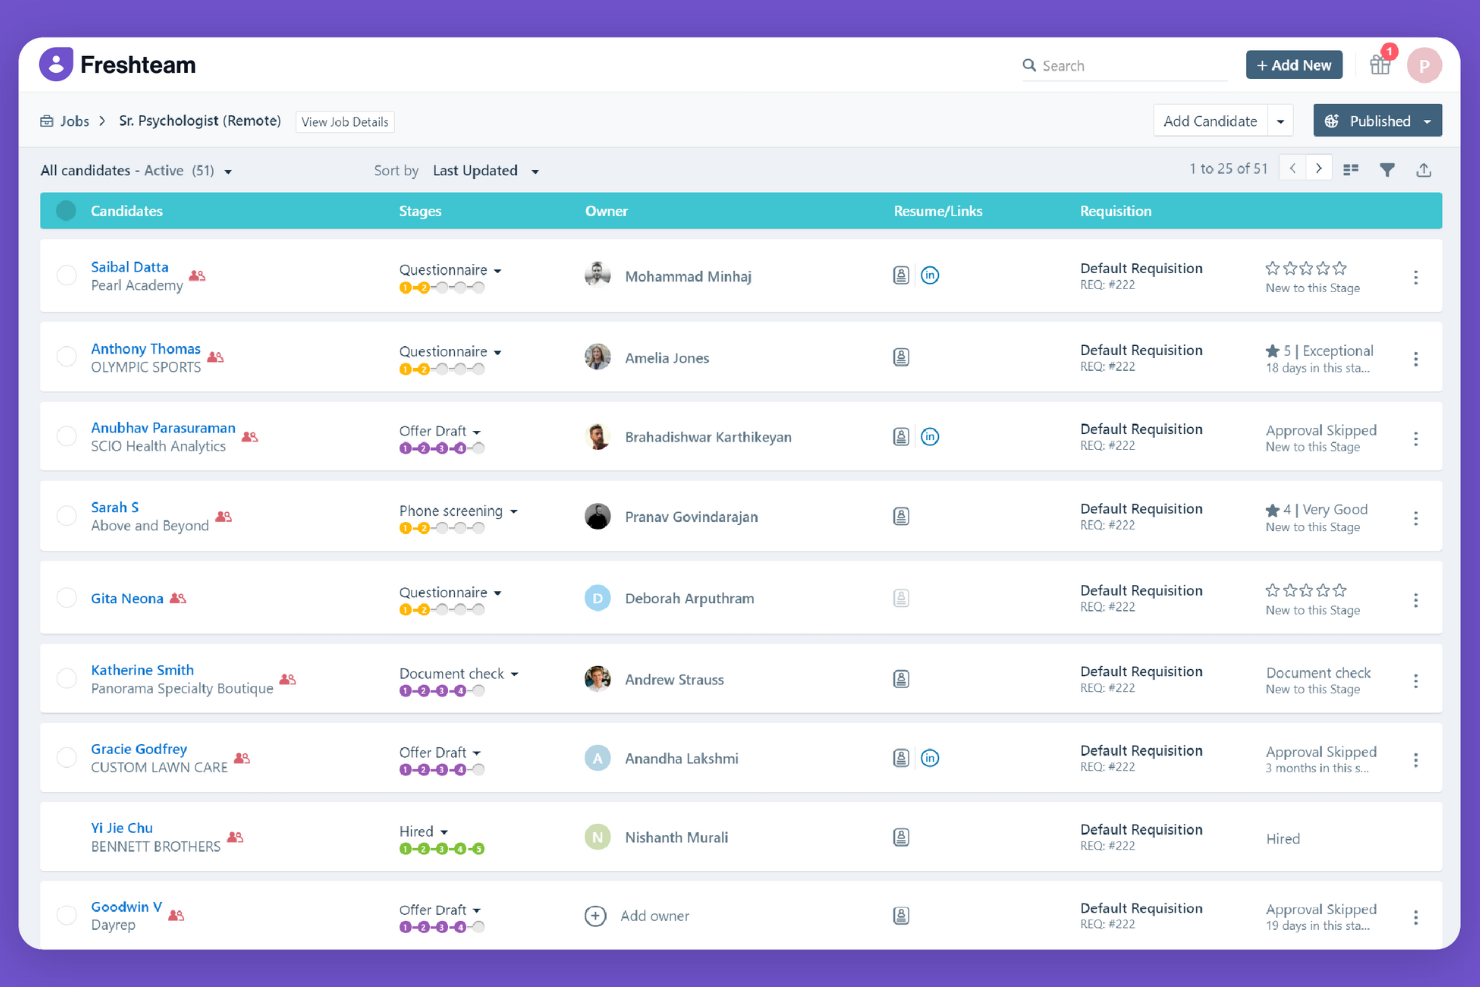This screenshot has width=1480, height=987.
Task: Open Saibal Datta's resume icon
Action: pos(901,275)
